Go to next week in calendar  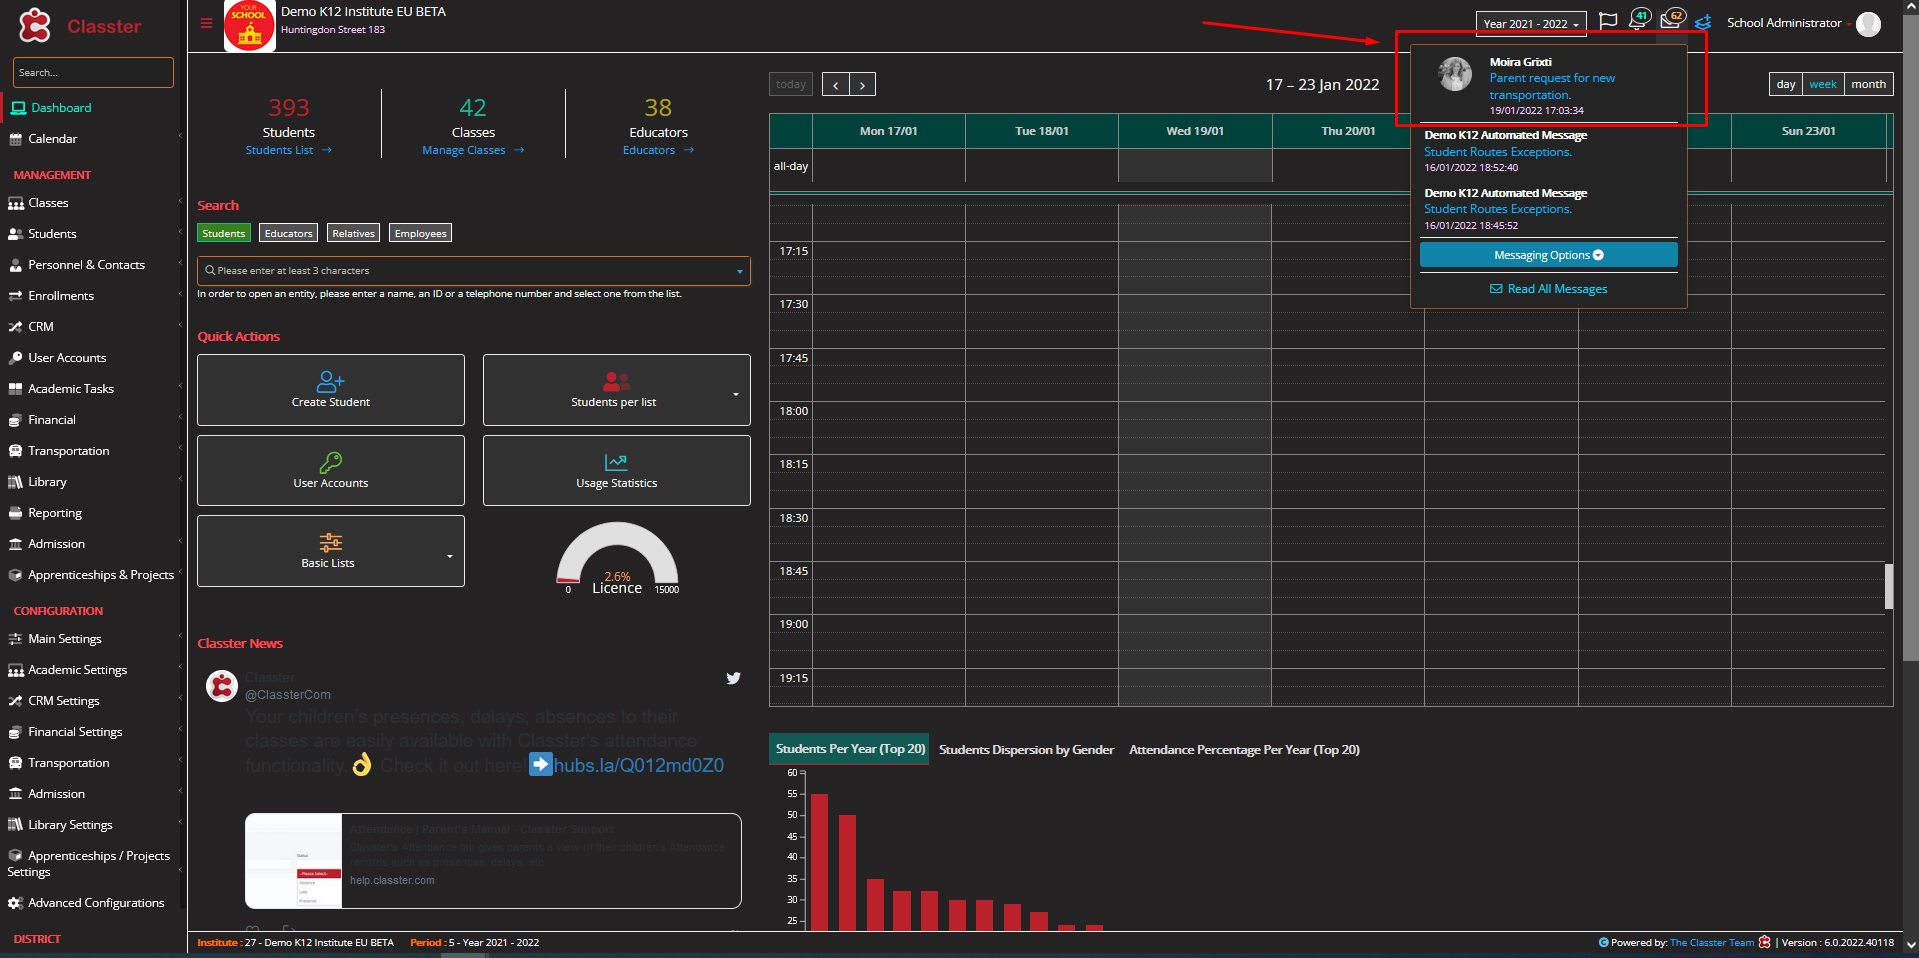coord(863,85)
